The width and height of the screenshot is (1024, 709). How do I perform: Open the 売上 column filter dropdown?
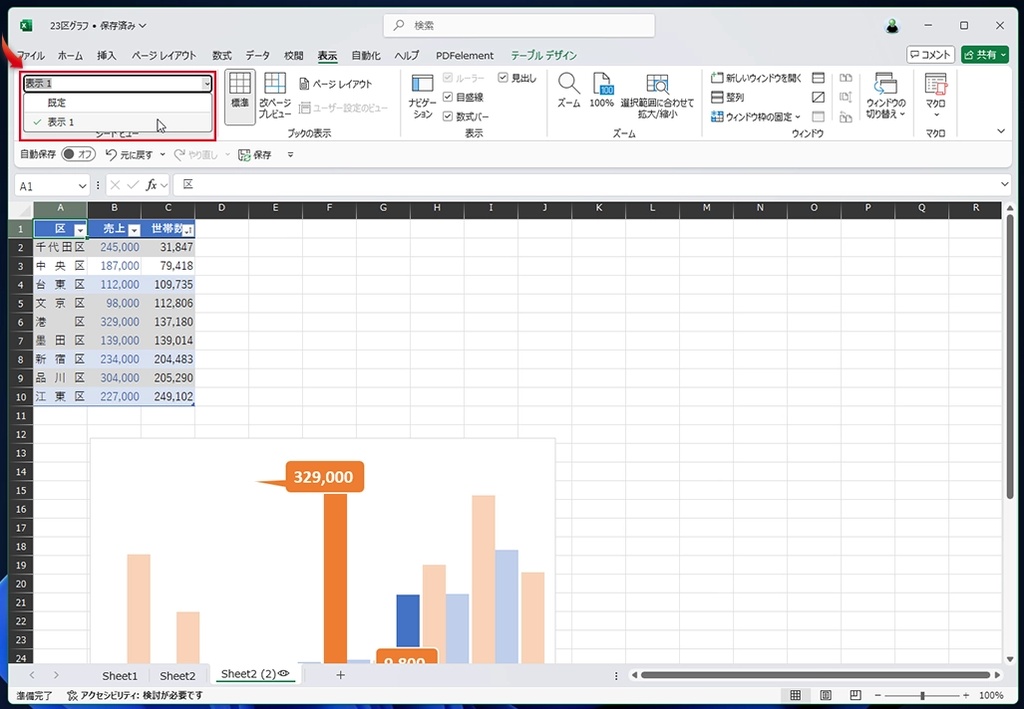[134, 229]
